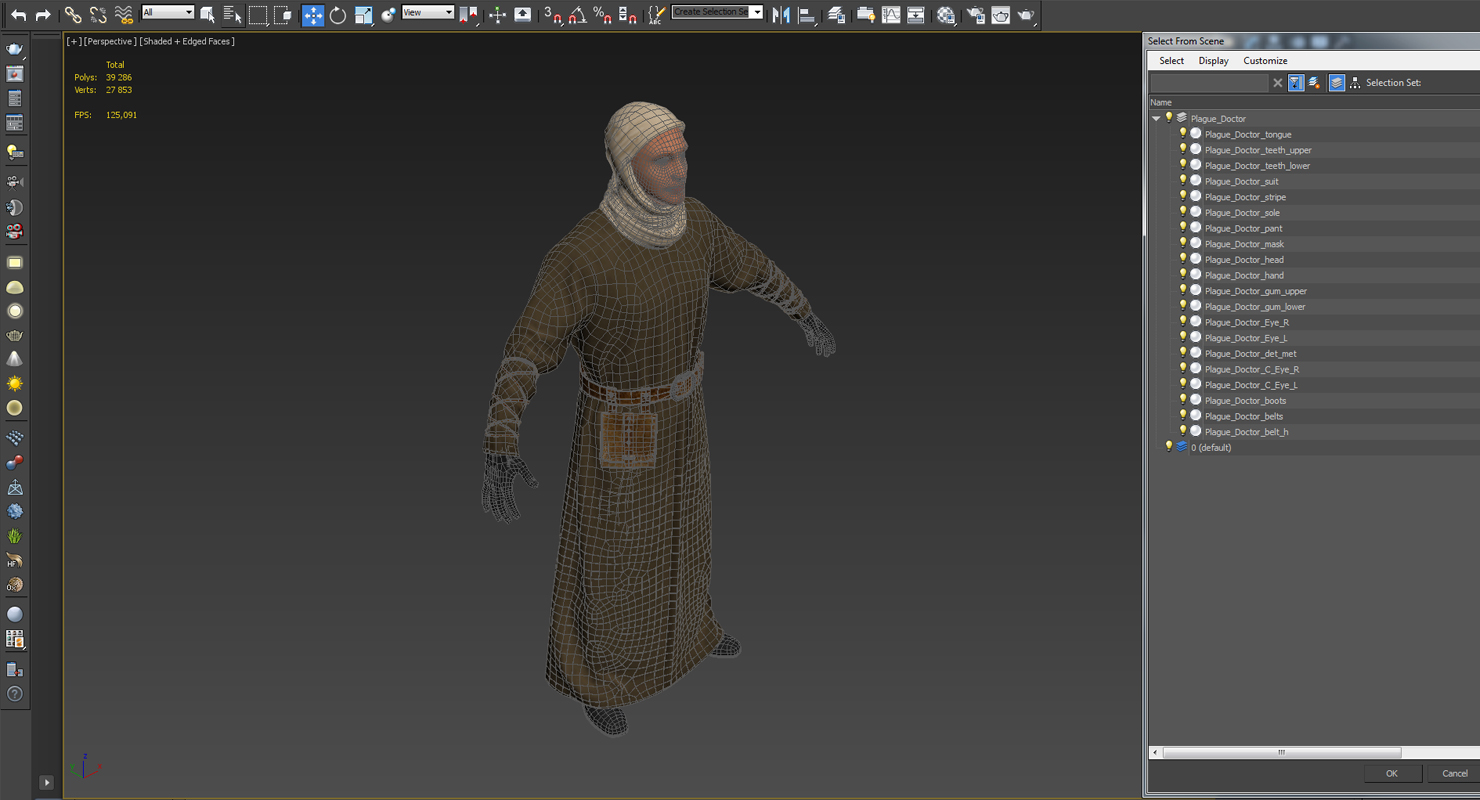Screen dimensions: 1480x800
Task: Open the Select menu in Select From Scene
Action: tap(1171, 61)
